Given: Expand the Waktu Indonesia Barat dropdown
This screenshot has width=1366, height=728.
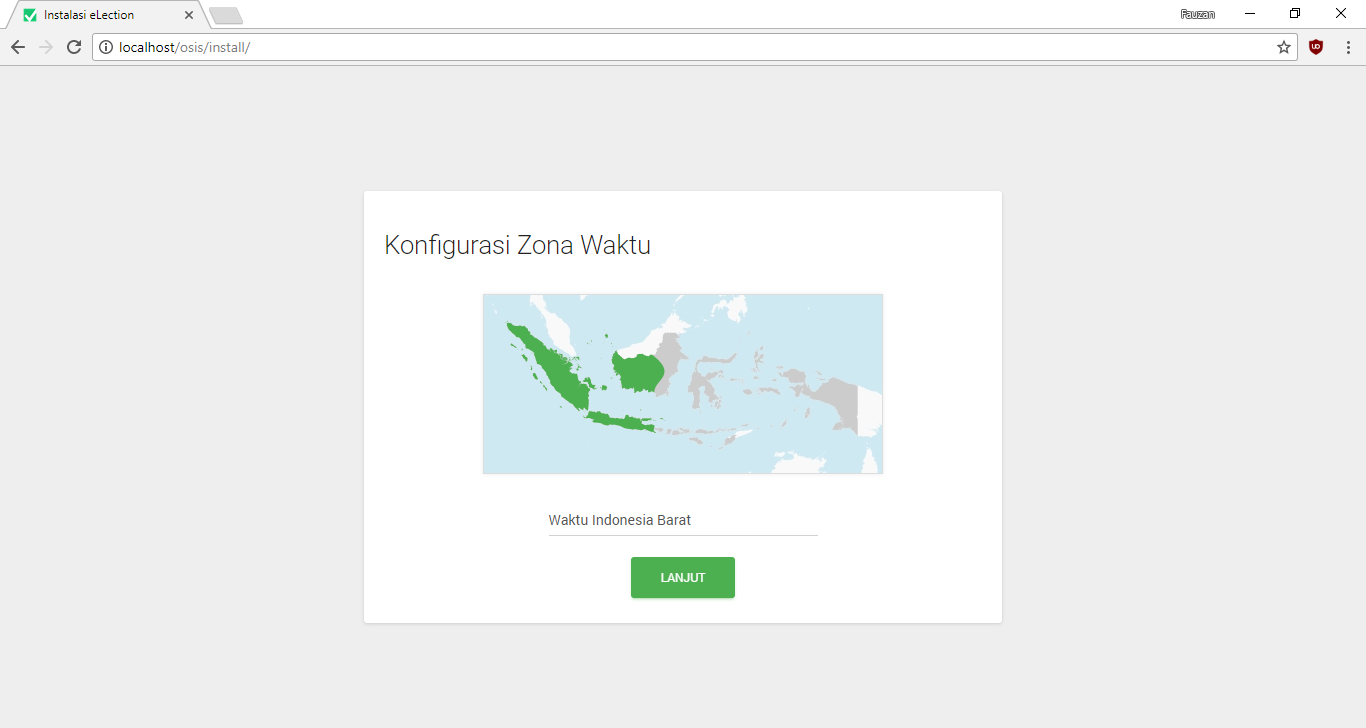Looking at the screenshot, I should click(x=682, y=520).
